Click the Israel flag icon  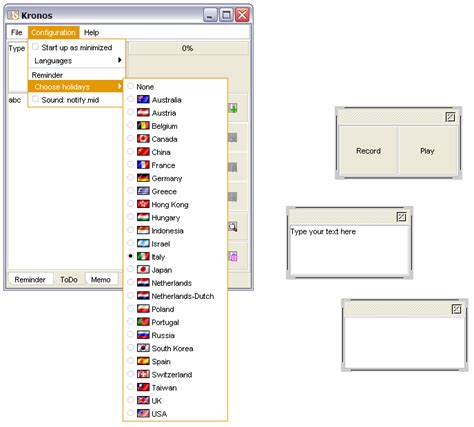point(143,243)
